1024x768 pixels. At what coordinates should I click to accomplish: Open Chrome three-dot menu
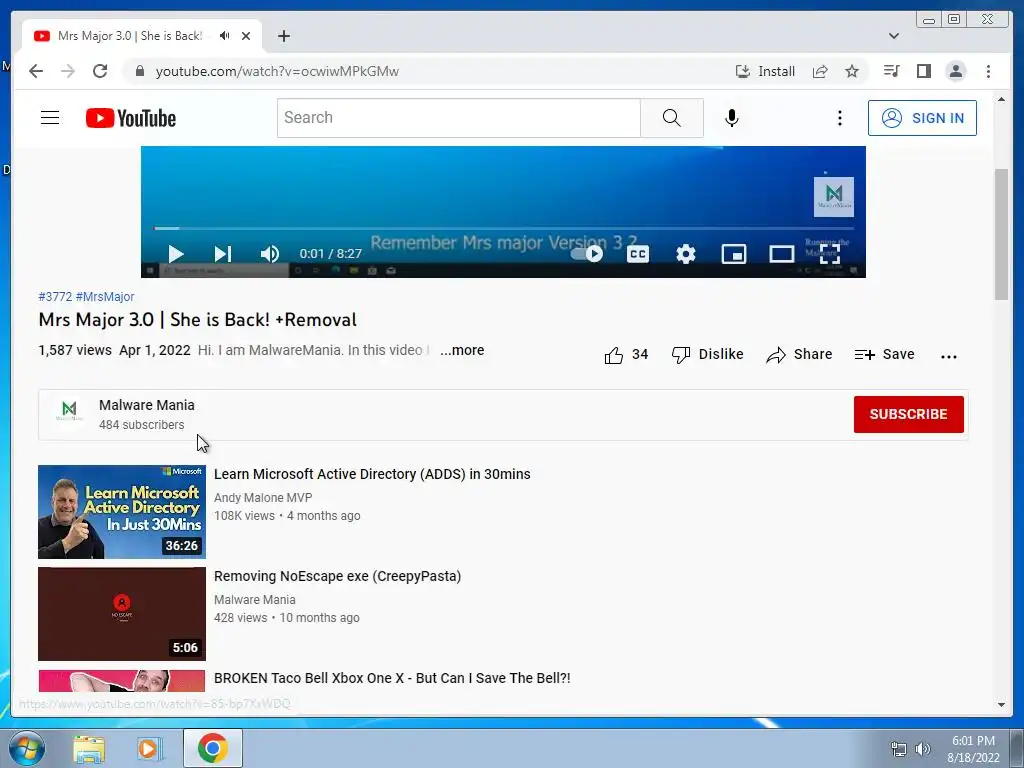pyautogui.click(x=988, y=71)
